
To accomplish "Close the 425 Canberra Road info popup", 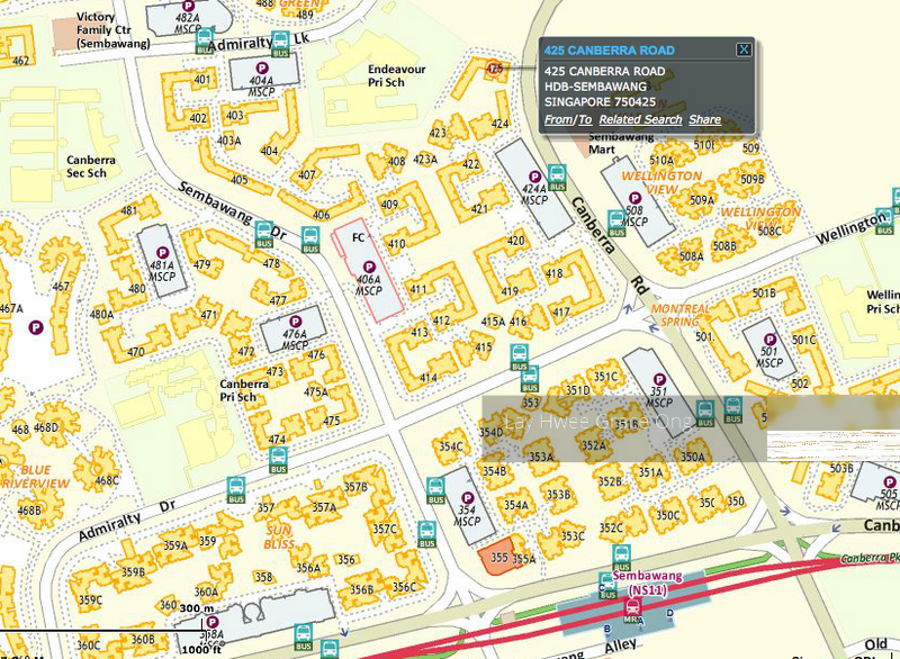I will [743, 49].
